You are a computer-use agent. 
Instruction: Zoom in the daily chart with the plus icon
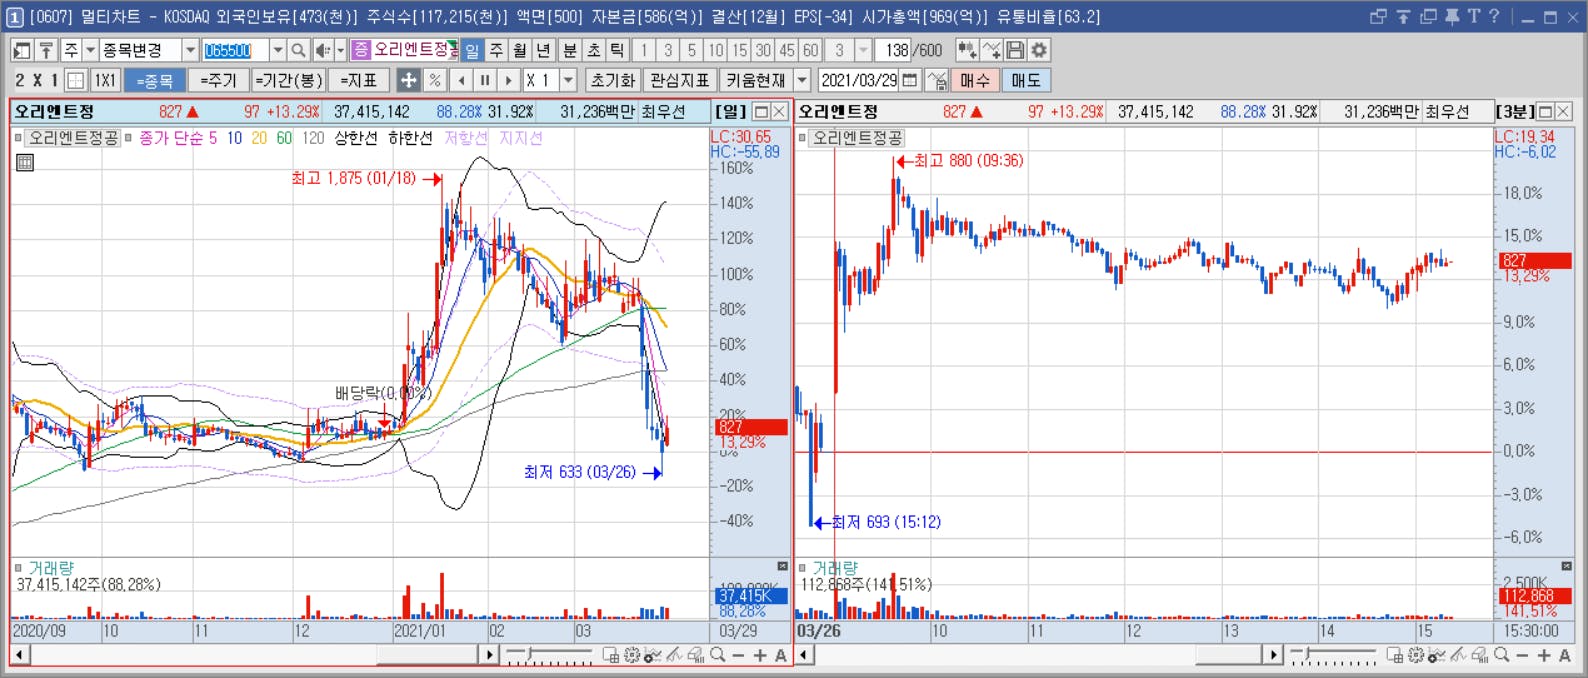[760, 655]
